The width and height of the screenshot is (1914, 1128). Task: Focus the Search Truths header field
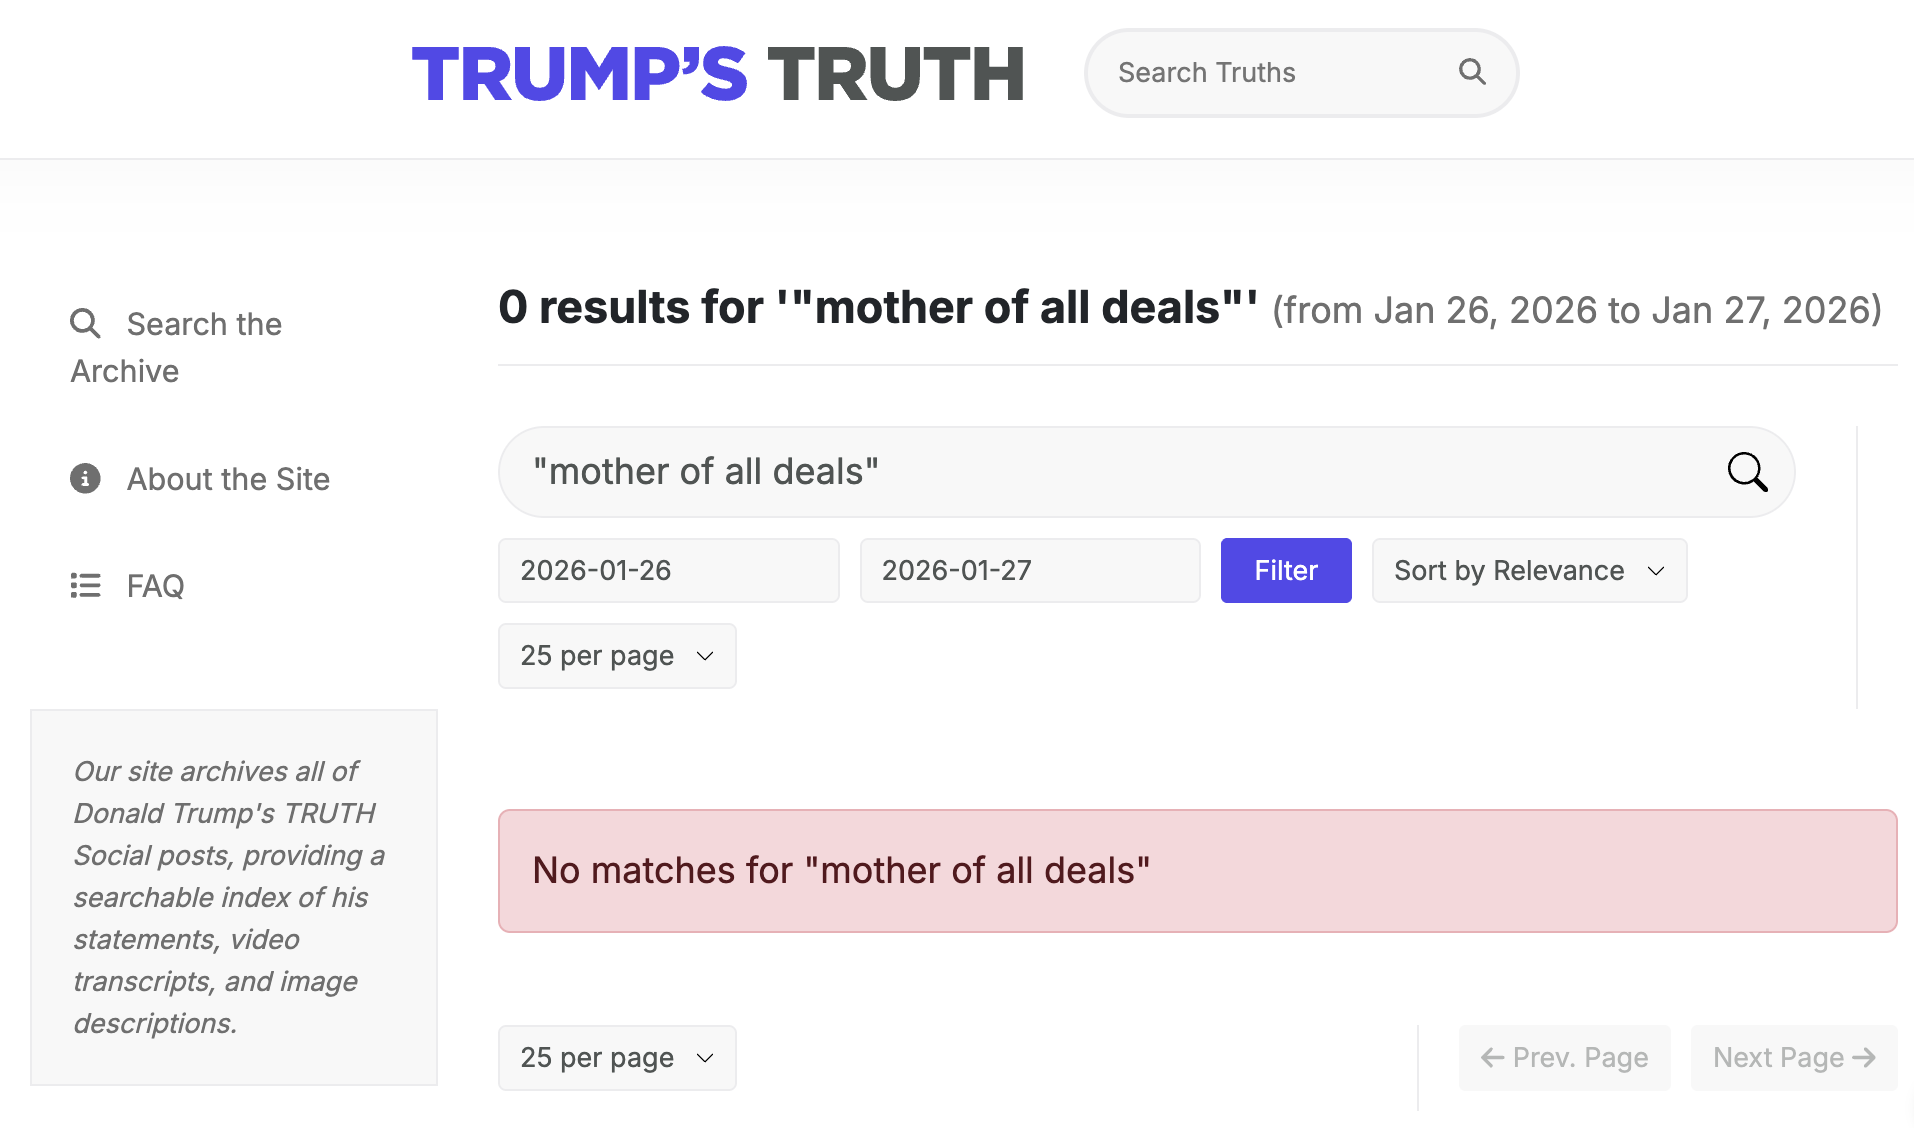[1270, 73]
